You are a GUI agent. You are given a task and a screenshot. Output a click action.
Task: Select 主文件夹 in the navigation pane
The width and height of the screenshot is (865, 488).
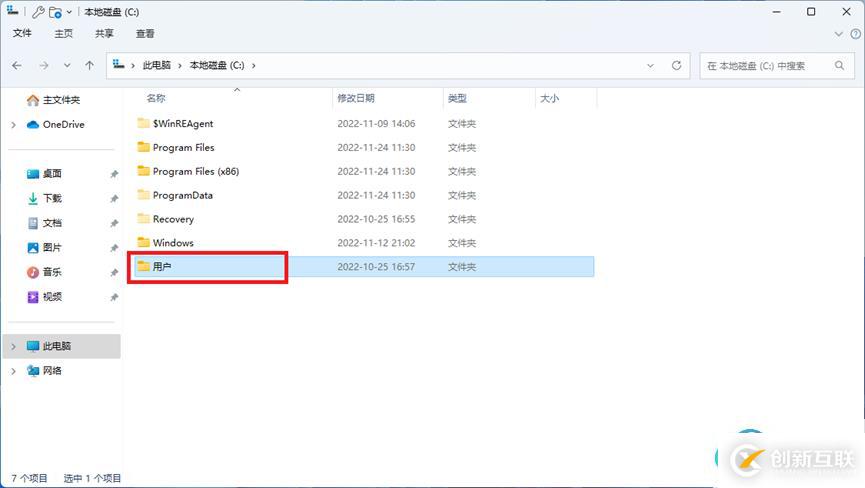(x=61, y=100)
